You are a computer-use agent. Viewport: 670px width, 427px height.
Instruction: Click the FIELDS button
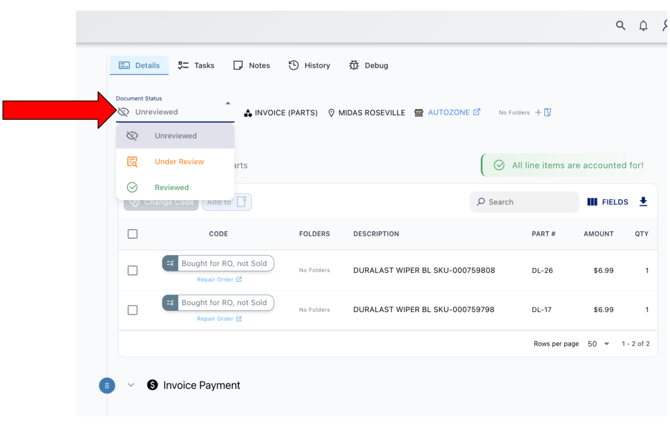tap(607, 202)
